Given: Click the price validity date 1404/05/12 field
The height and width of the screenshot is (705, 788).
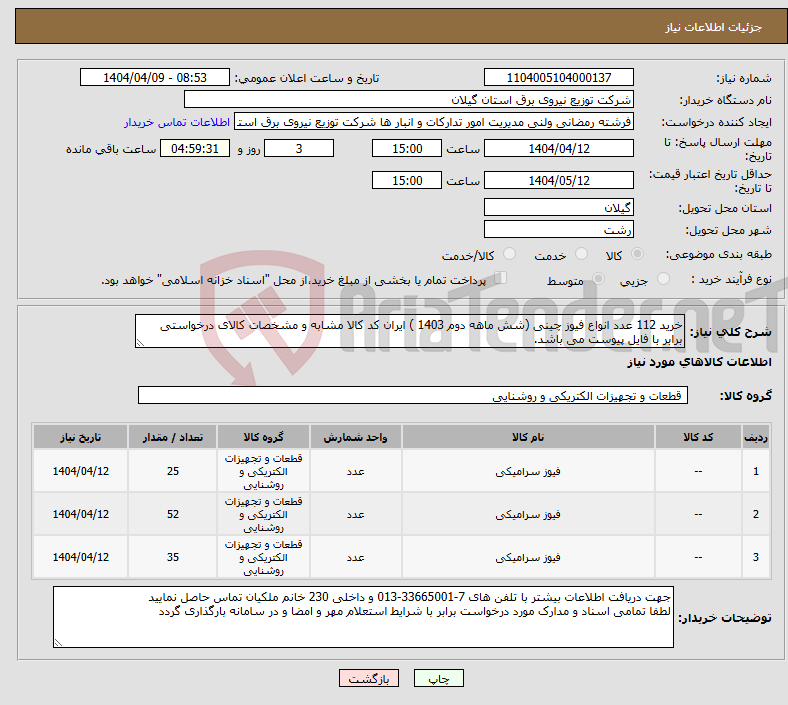Looking at the screenshot, I should (x=558, y=180).
